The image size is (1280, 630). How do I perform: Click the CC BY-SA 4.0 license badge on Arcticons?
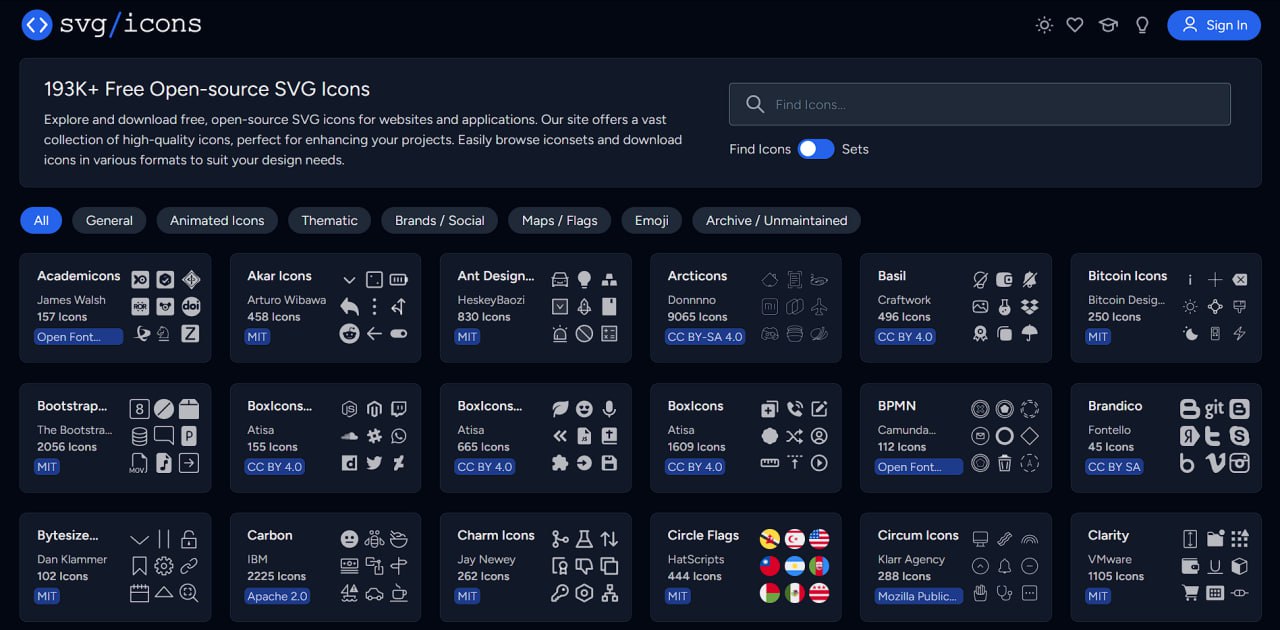705,337
